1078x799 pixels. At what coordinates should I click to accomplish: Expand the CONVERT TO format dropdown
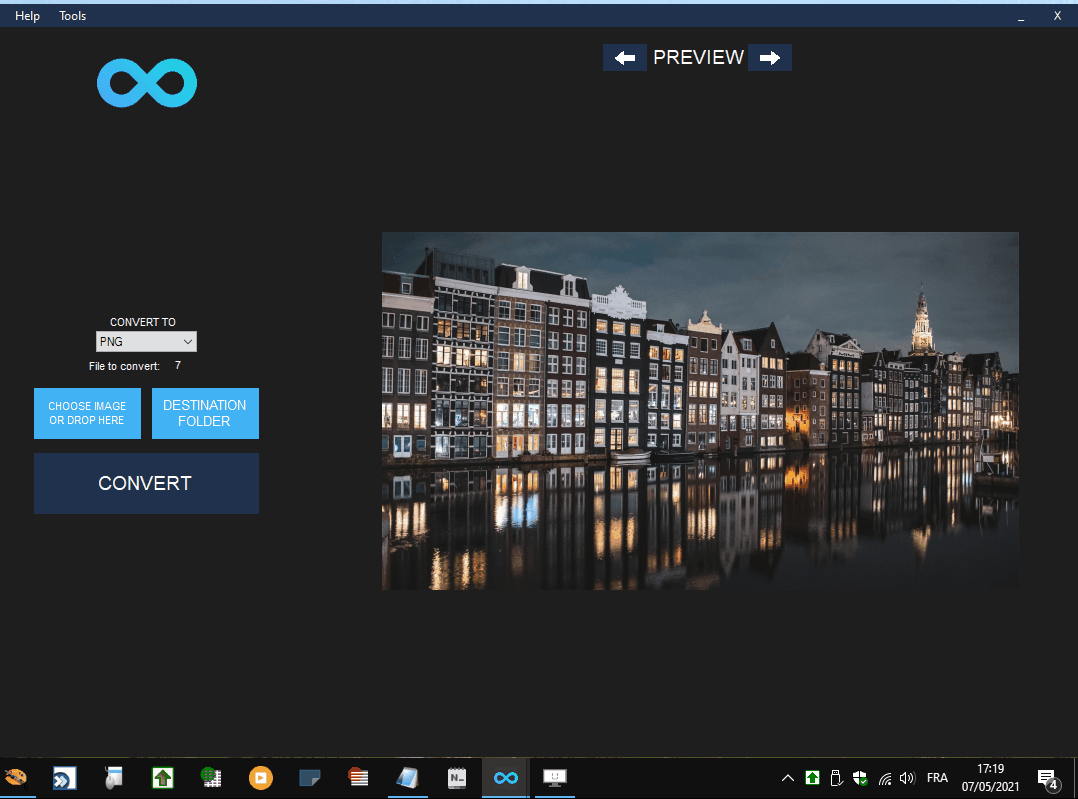coord(146,342)
